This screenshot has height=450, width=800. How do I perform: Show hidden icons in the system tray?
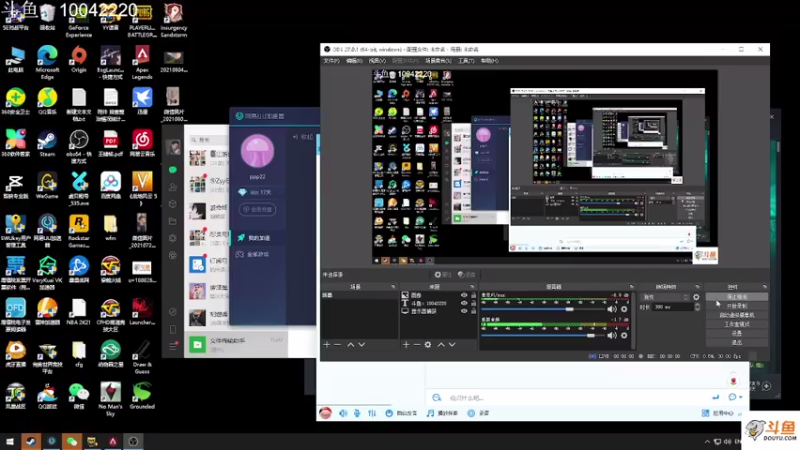pos(707,442)
